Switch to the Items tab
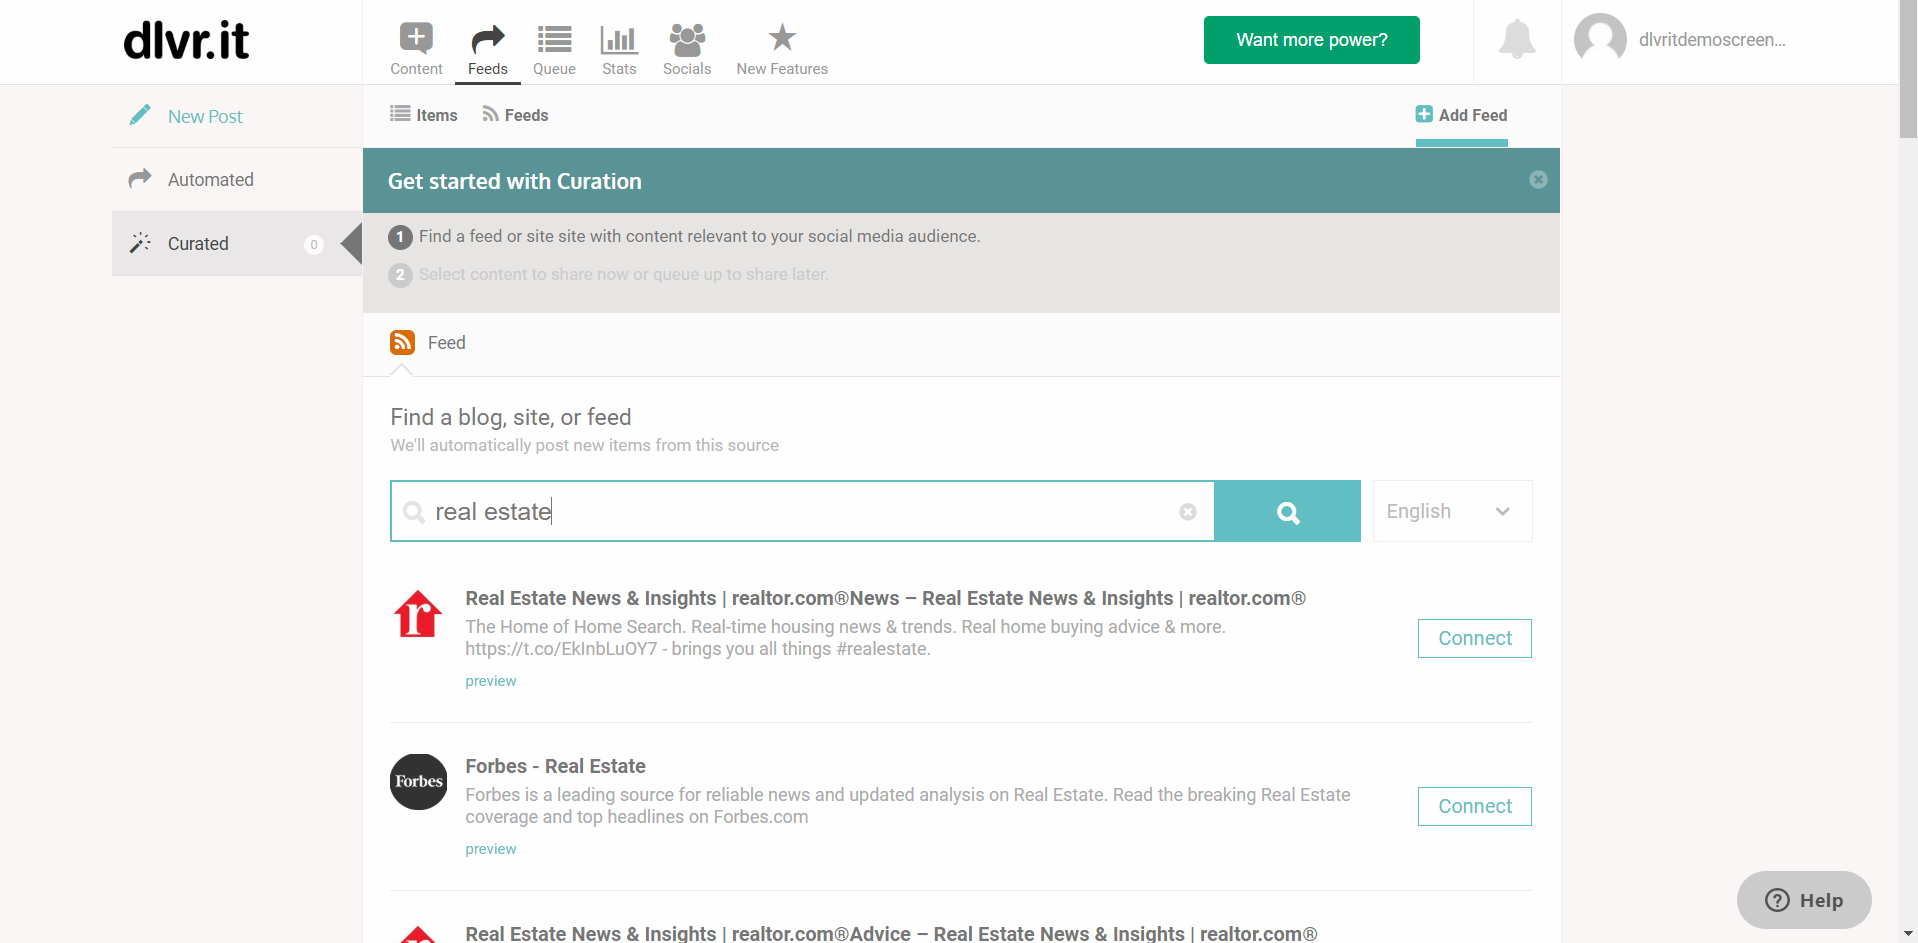 424,115
